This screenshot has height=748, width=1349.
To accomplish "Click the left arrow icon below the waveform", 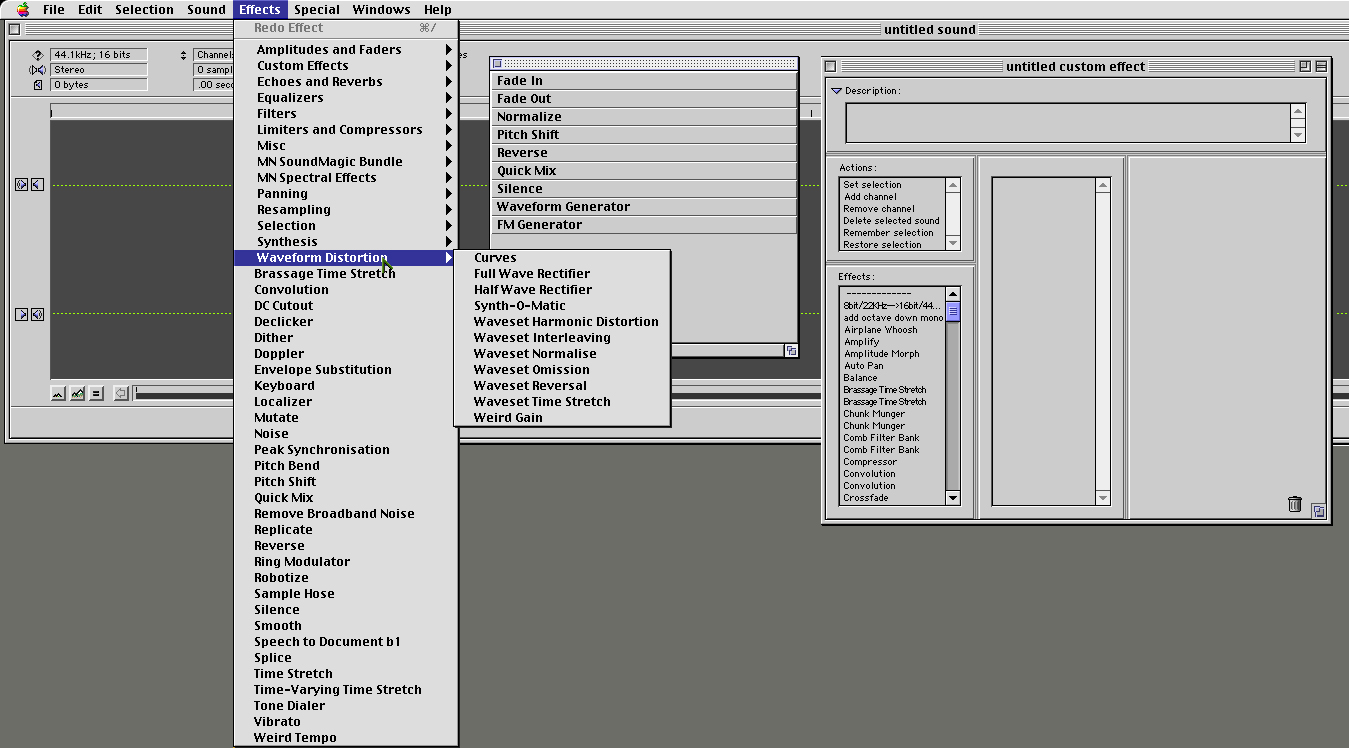I will tap(121, 394).
